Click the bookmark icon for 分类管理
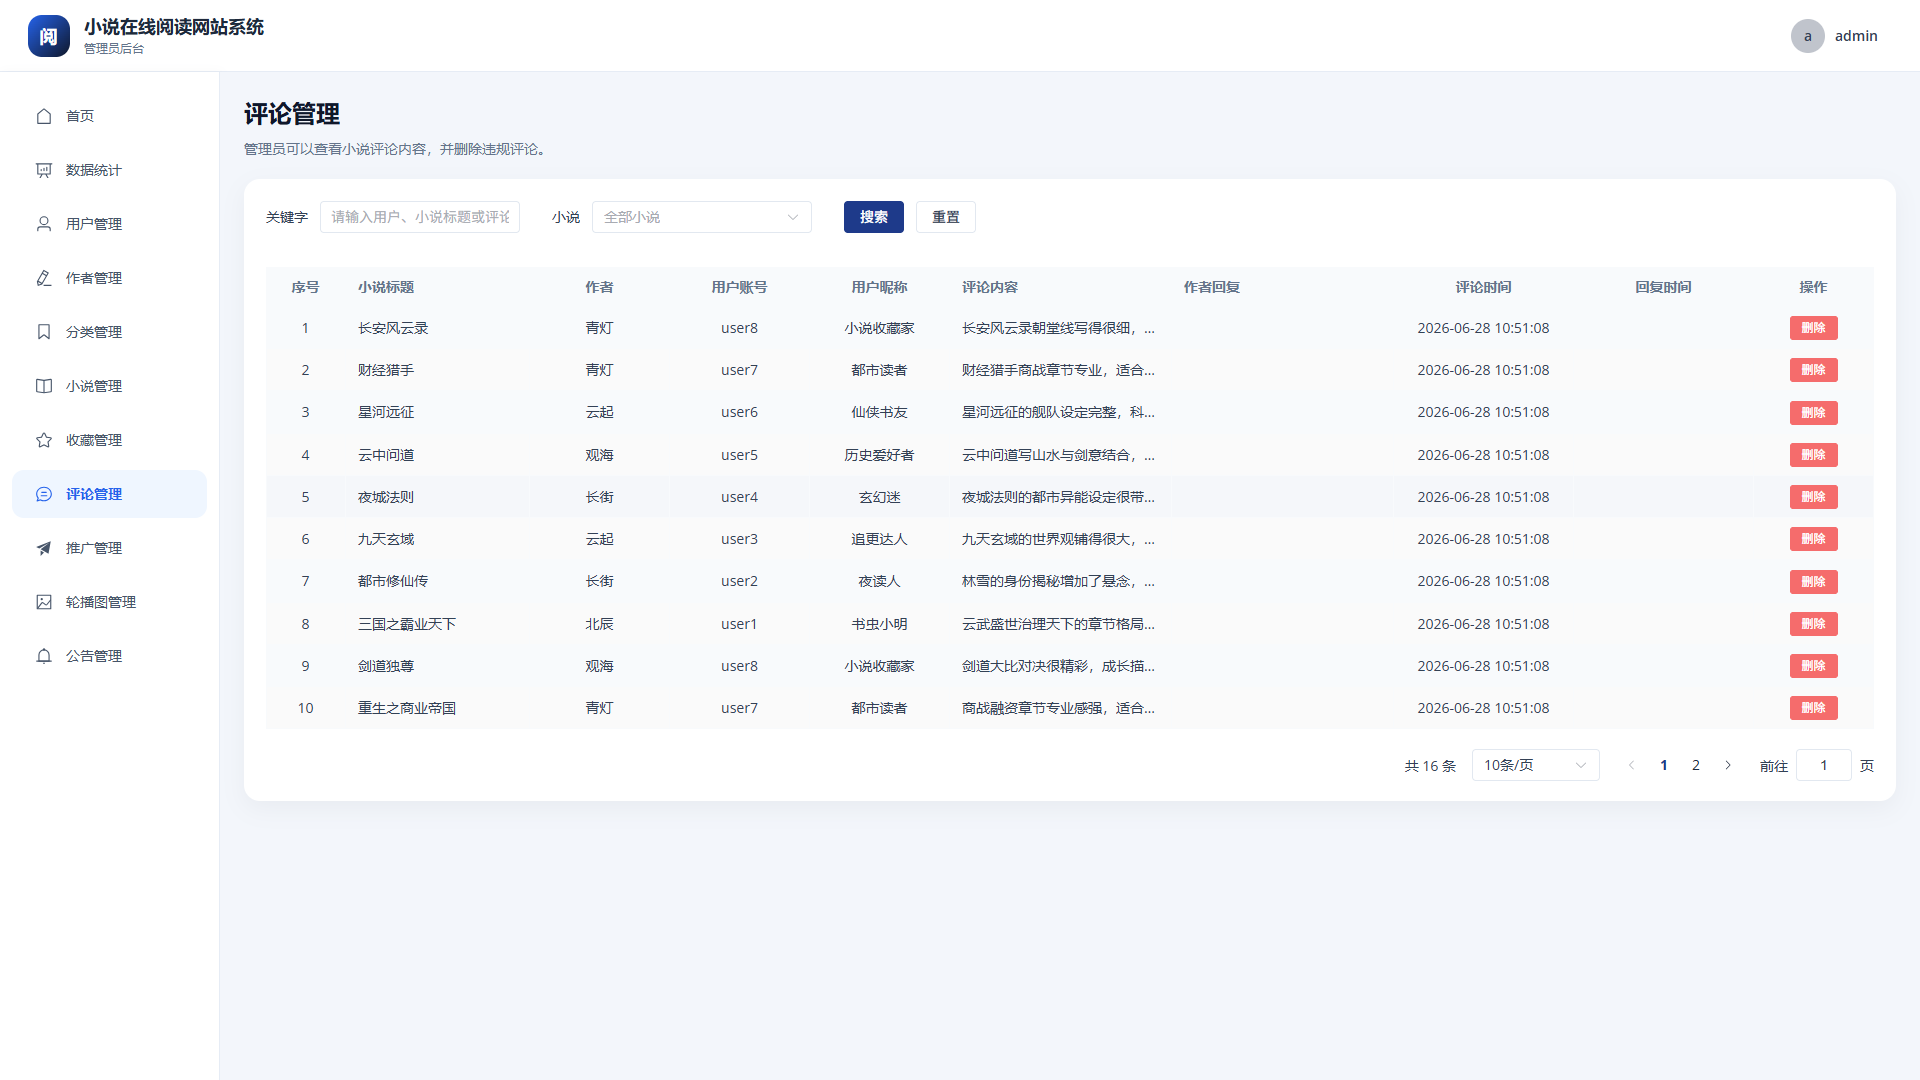Image resolution: width=1920 pixels, height=1080 pixels. [44, 332]
